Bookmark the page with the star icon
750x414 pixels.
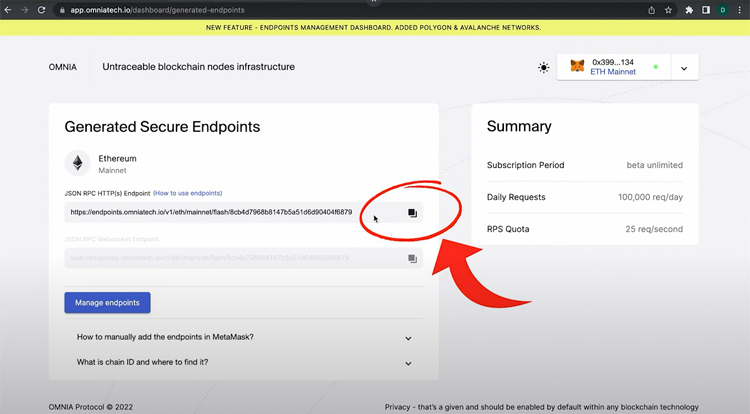tap(668, 10)
